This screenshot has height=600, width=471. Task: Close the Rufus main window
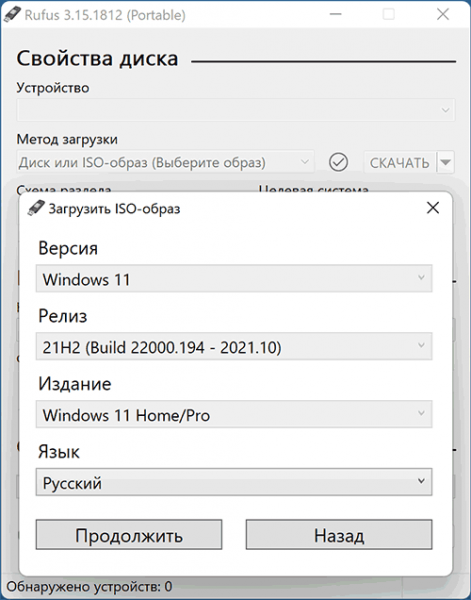(443, 15)
